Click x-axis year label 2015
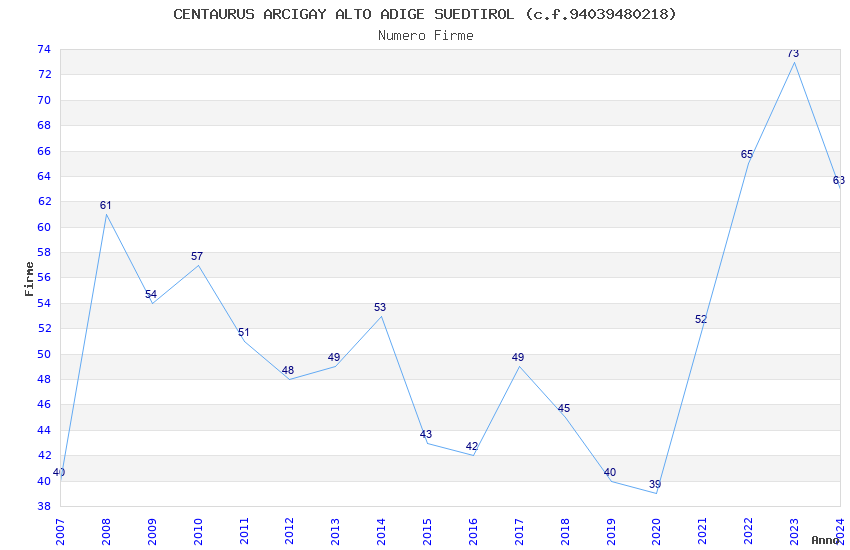Screen dimensions: 850x550 (x=428, y=532)
